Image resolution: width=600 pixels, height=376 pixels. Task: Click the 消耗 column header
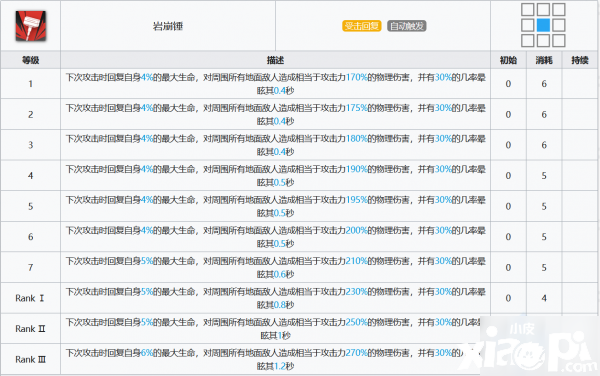point(544,60)
